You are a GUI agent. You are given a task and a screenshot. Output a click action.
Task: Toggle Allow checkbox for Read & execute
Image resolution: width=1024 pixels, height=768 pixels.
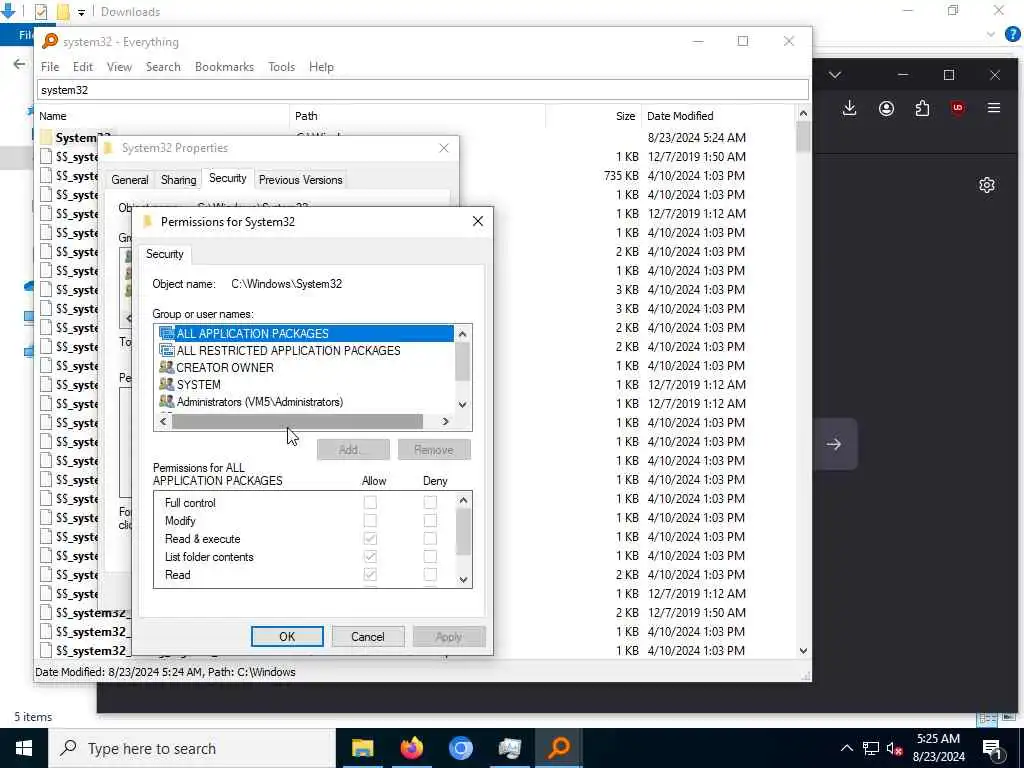[x=370, y=539]
